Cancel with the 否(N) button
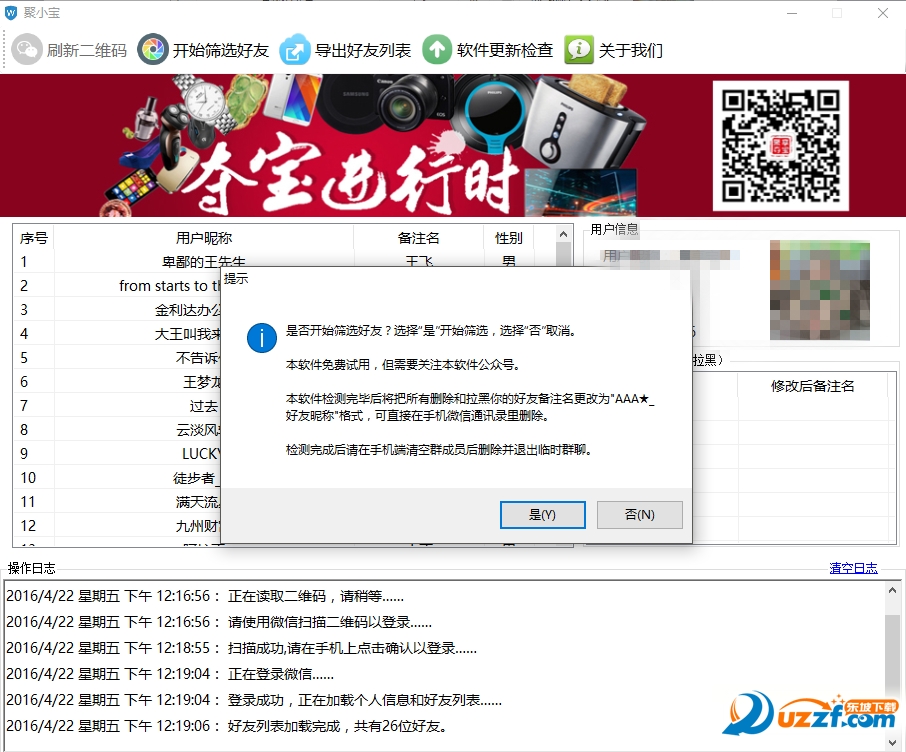The height and width of the screenshot is (752, 906). (x=639, y=515)
